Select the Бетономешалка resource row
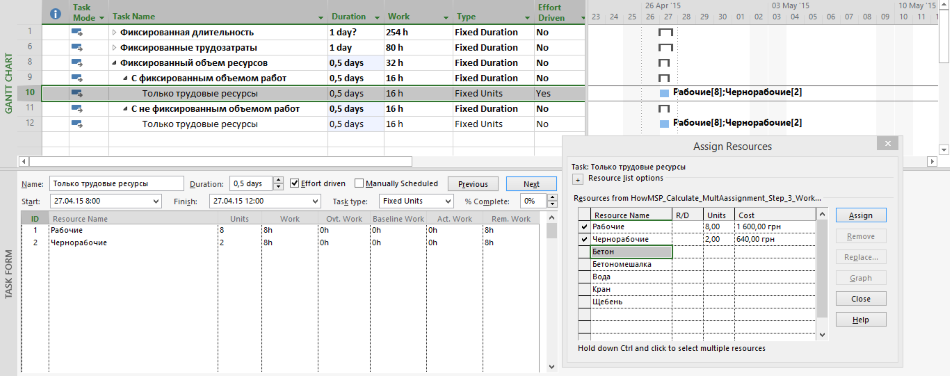The height and width of the screenshot is (376, 950). pyautogui.click(x=697, y=265)
